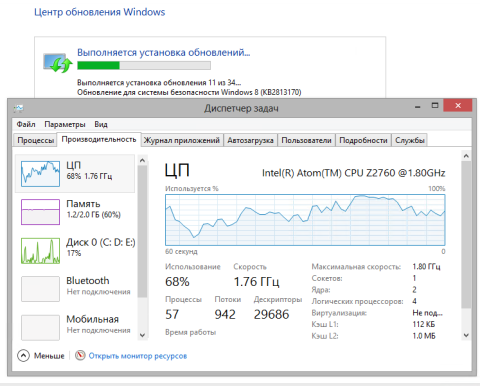The image size is (480, 386).
Task: Select the Диск 0 activity graph
Action: point(40,251)
